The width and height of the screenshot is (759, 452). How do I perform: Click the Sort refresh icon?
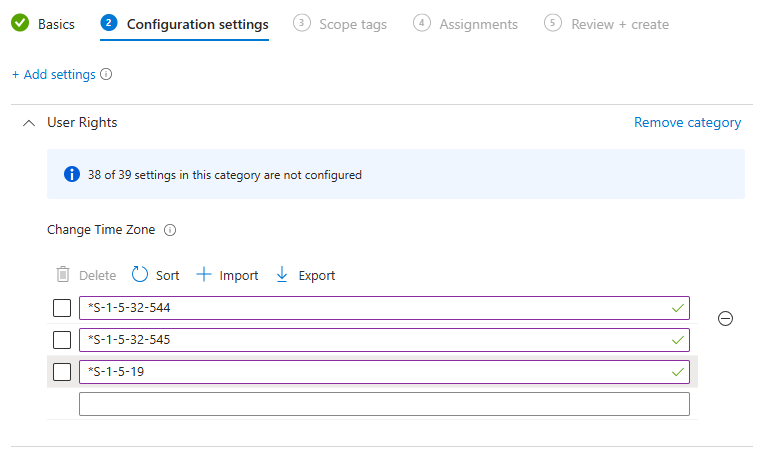139,274
